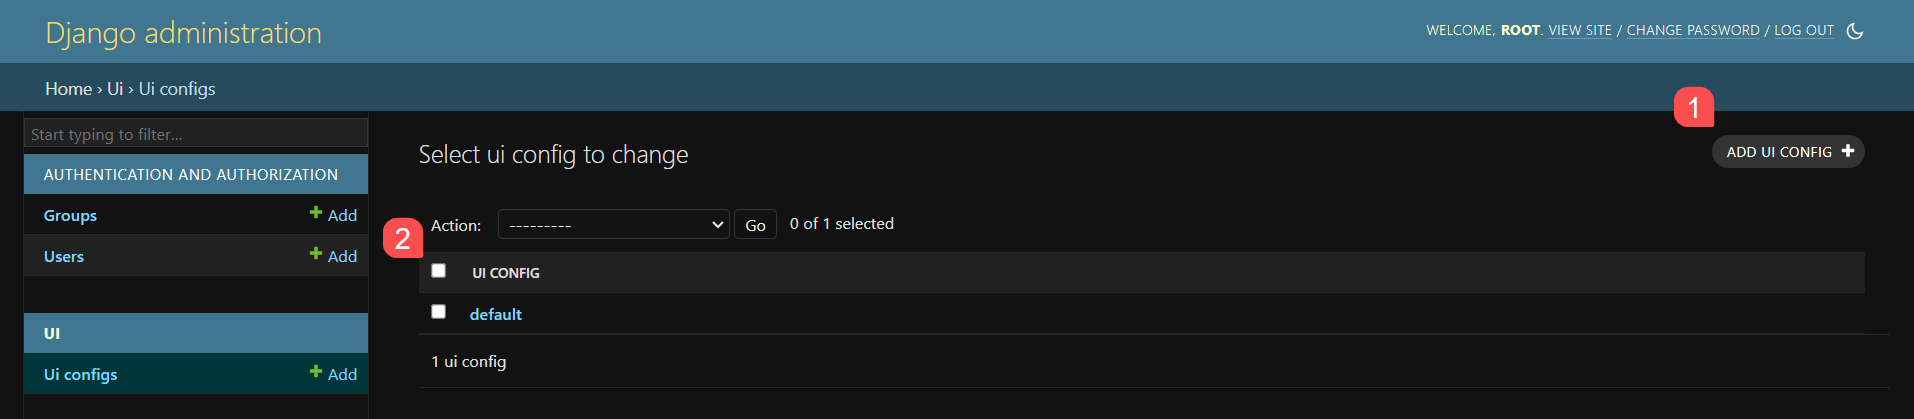
Task: Click the plus icon beside Users
Action: 316,254
